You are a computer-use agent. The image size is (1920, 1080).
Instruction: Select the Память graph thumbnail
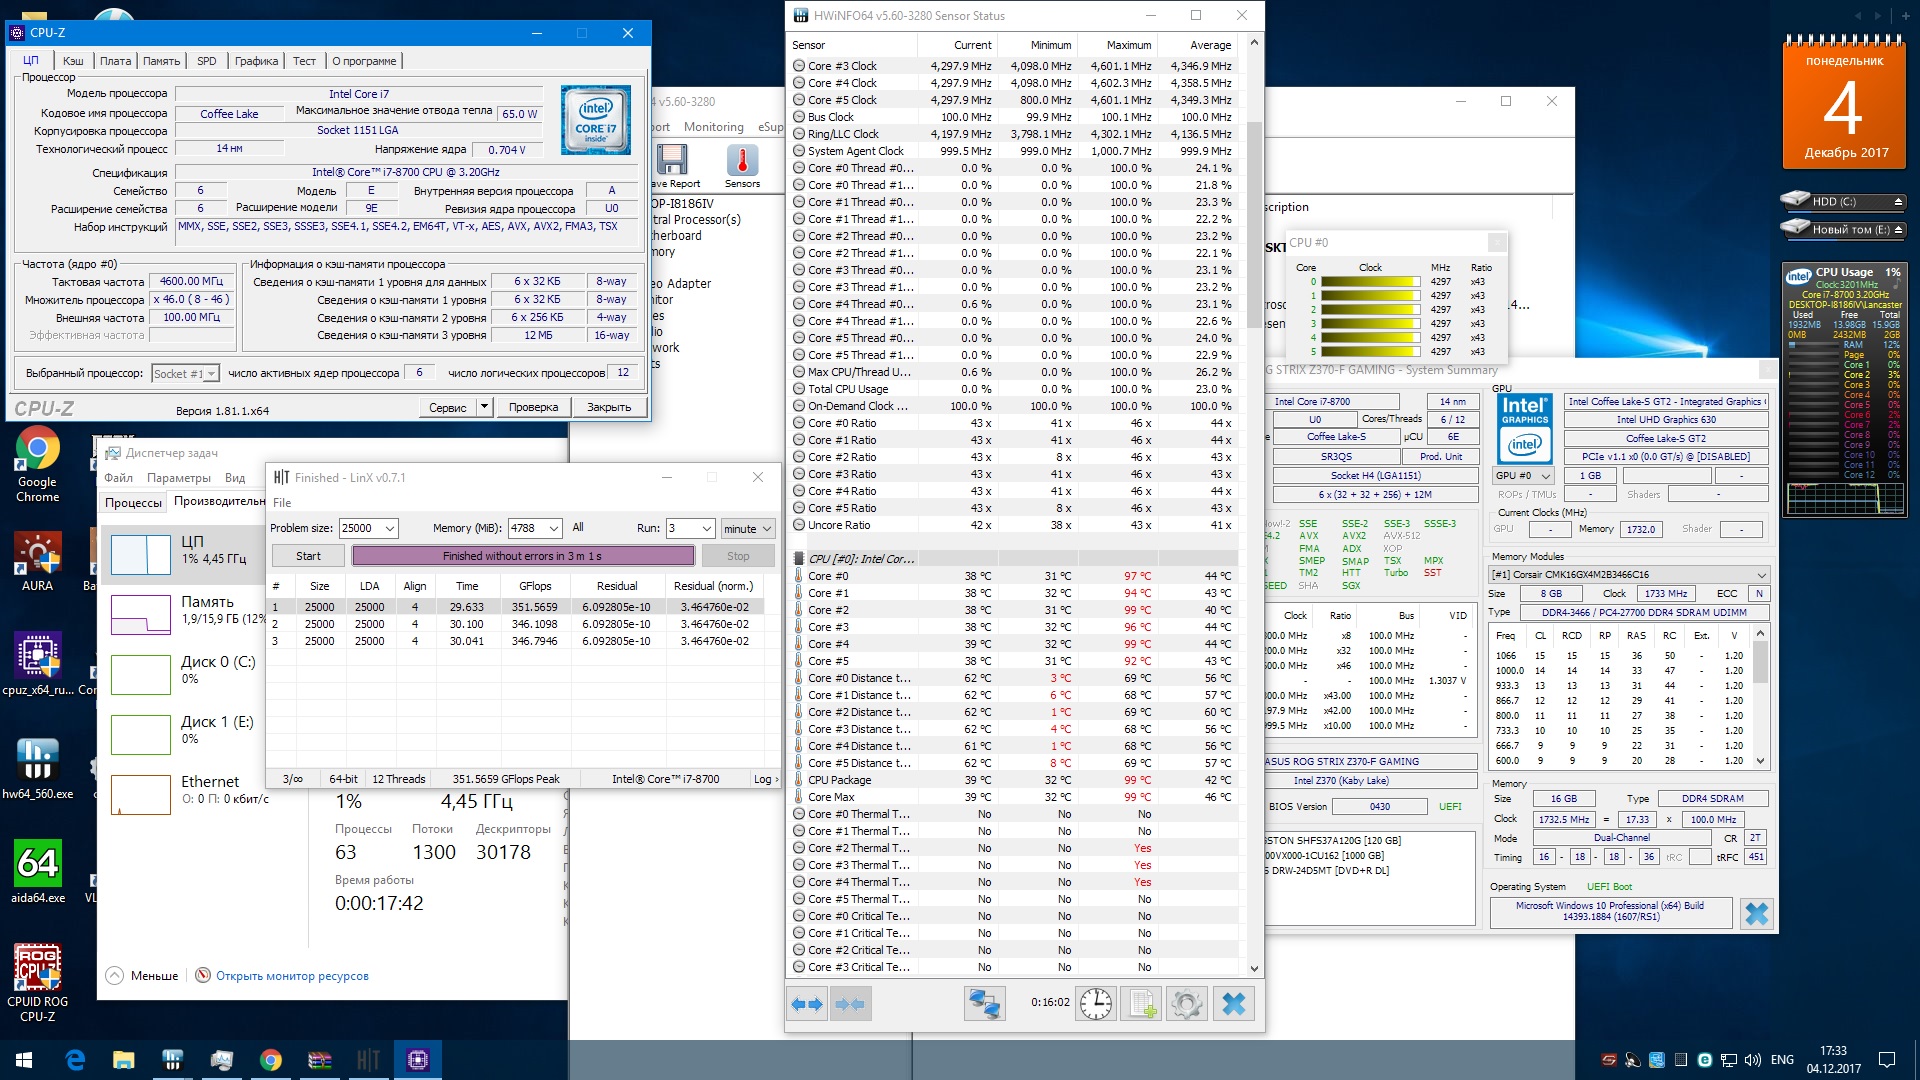[141, 614]
